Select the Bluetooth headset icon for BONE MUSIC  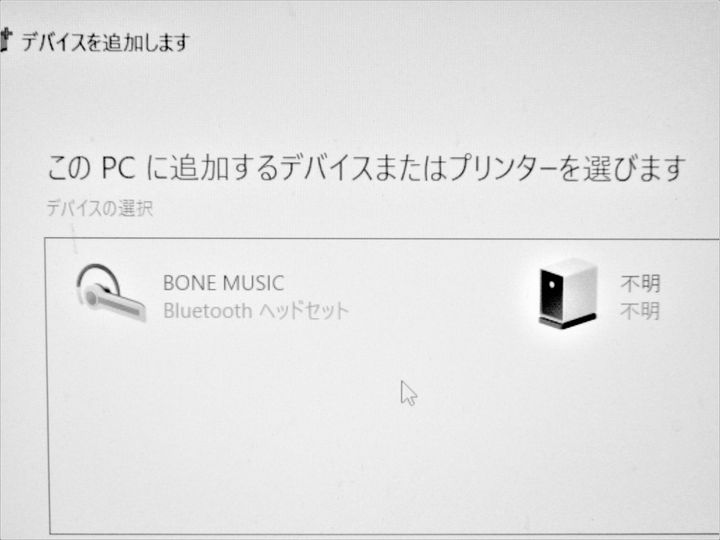pyautogui.click(x=111, y=293)
